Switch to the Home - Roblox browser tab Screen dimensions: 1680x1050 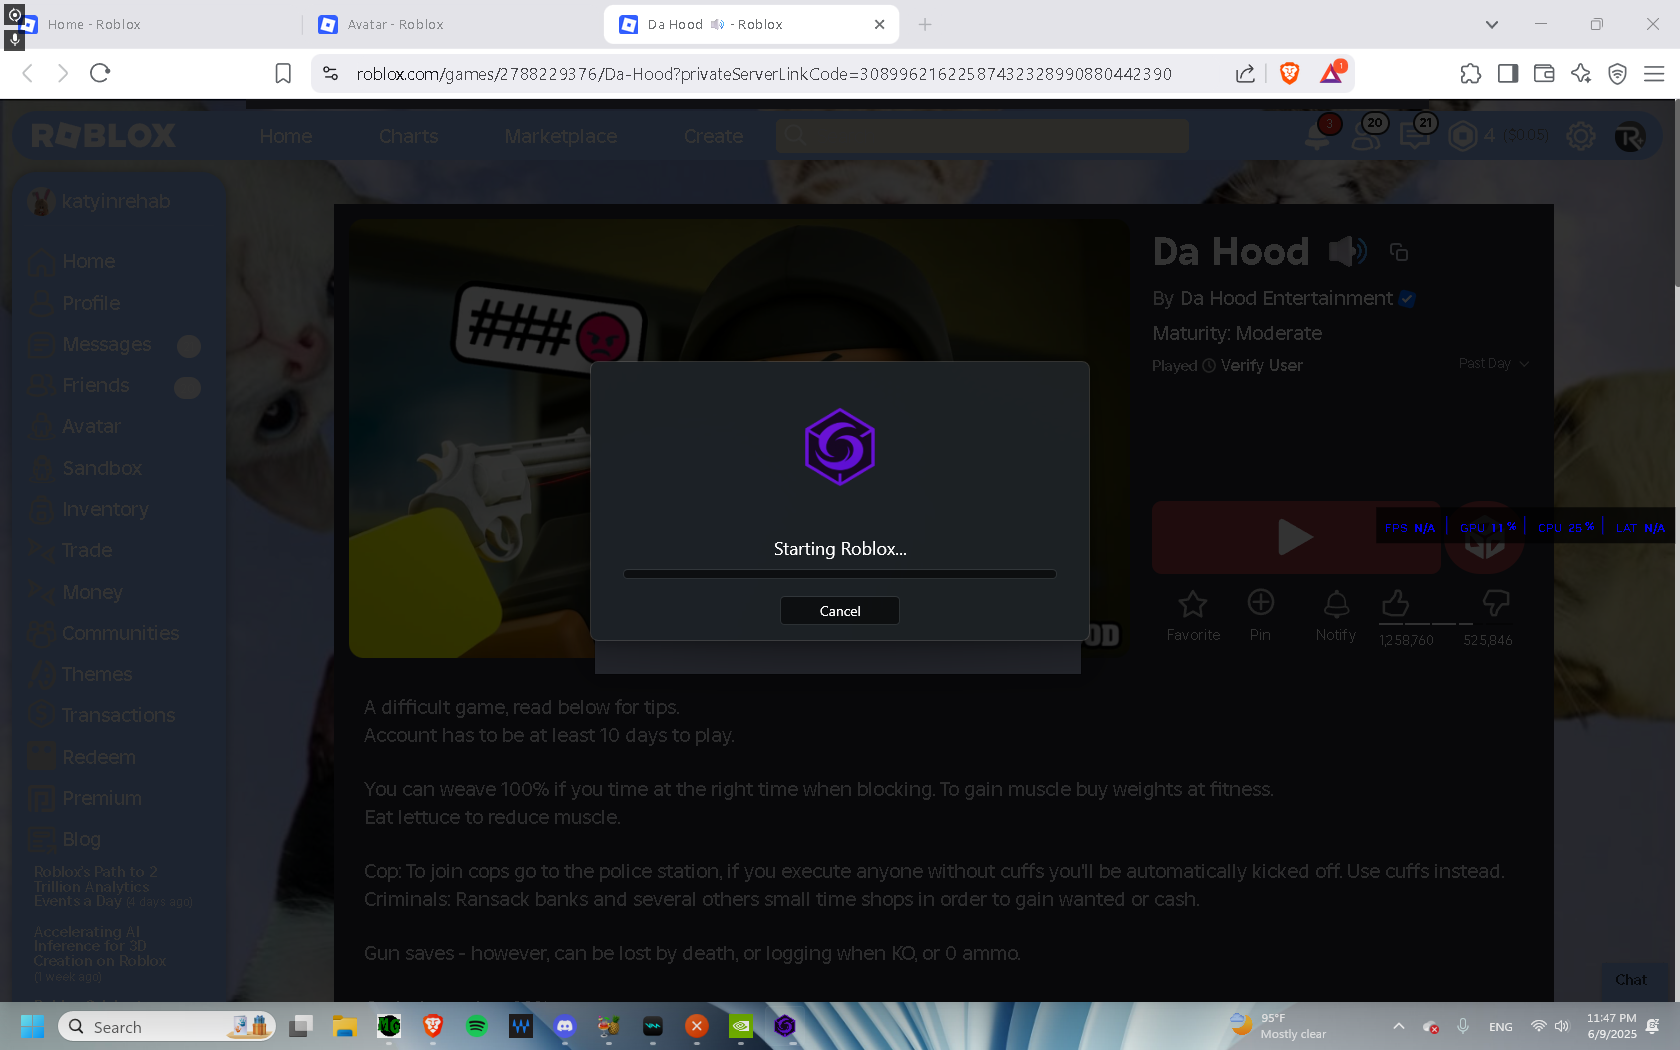(x=152, y=24)
